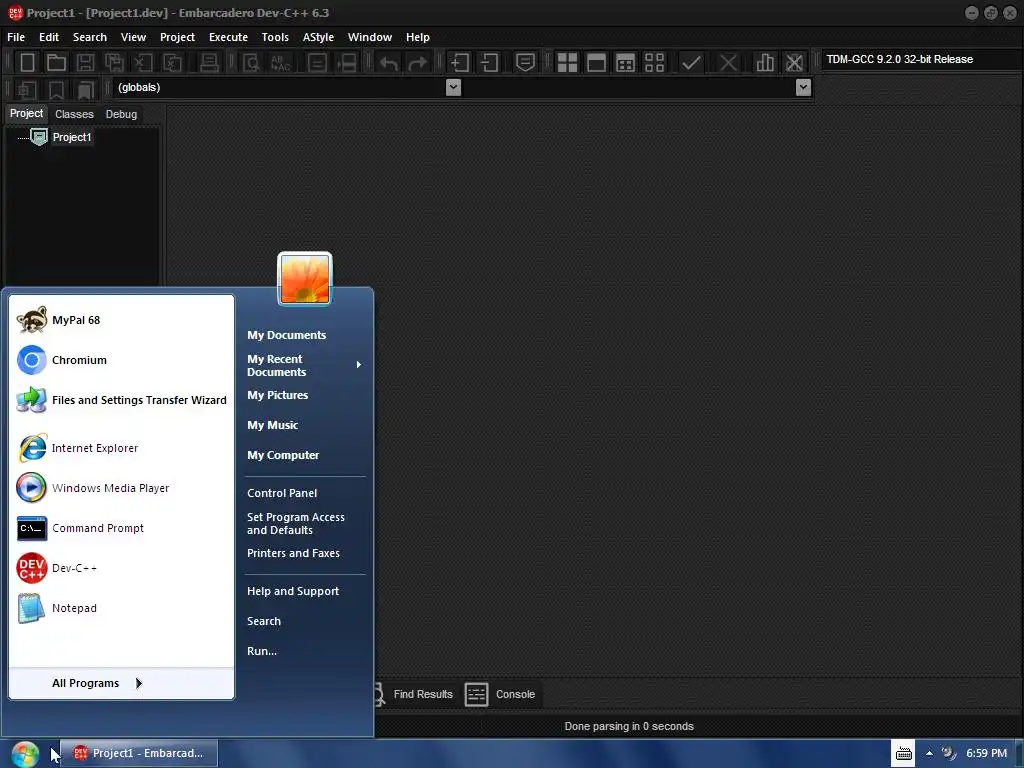Click the New file toolbar icon
Screen dimensions: 1024x768
point(27,63)
